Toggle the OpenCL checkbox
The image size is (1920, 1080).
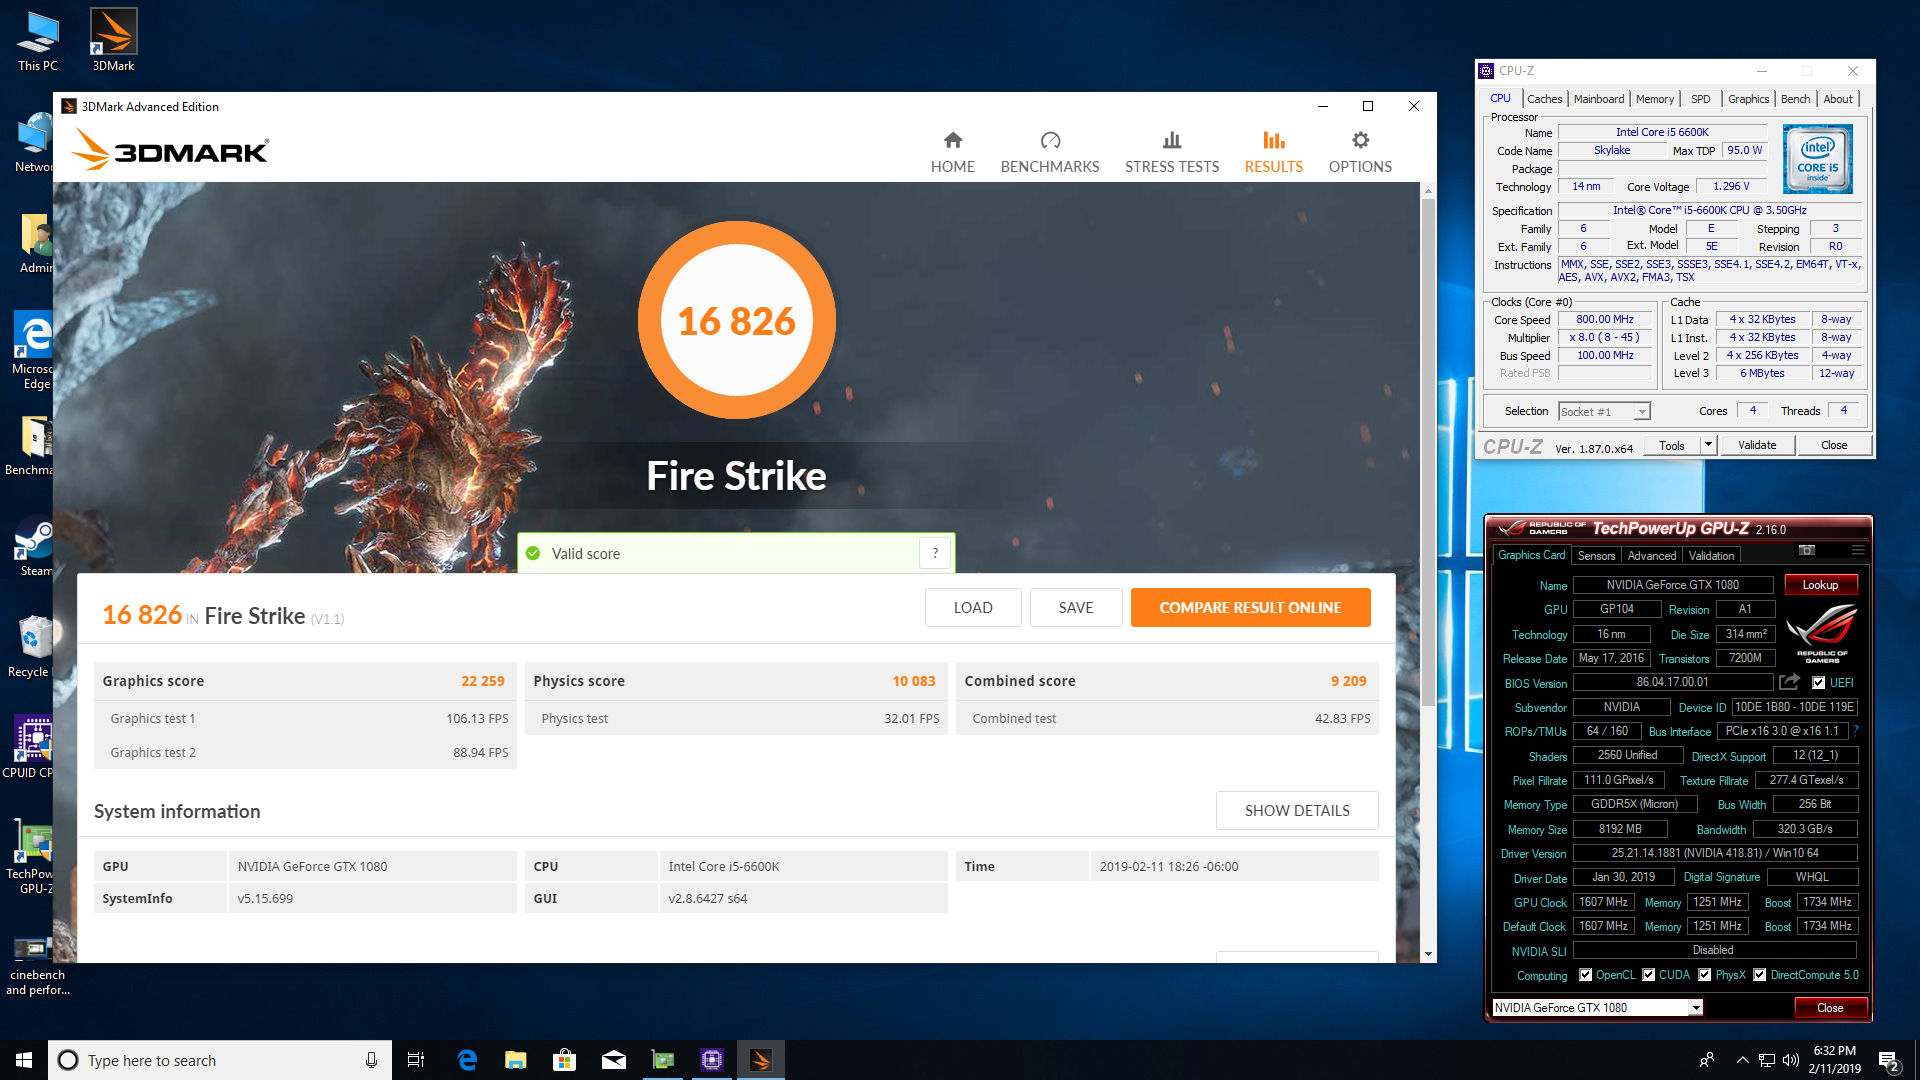(1585, 975)
